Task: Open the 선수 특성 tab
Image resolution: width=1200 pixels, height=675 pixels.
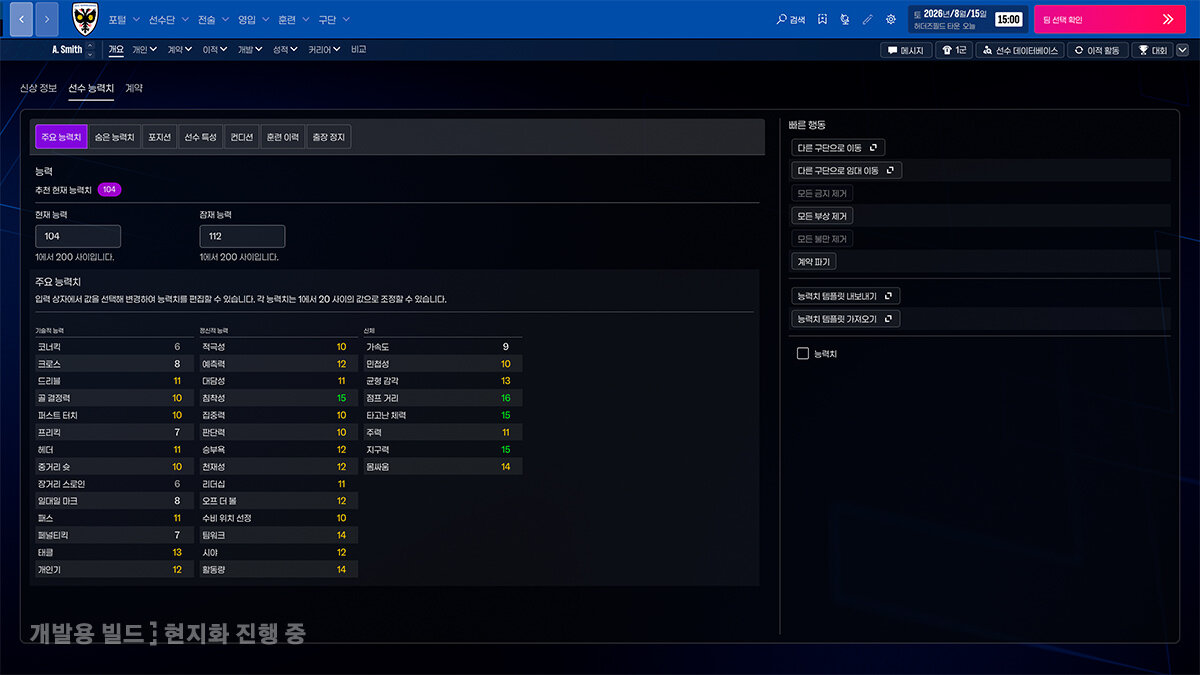Action: click(200, 137)
